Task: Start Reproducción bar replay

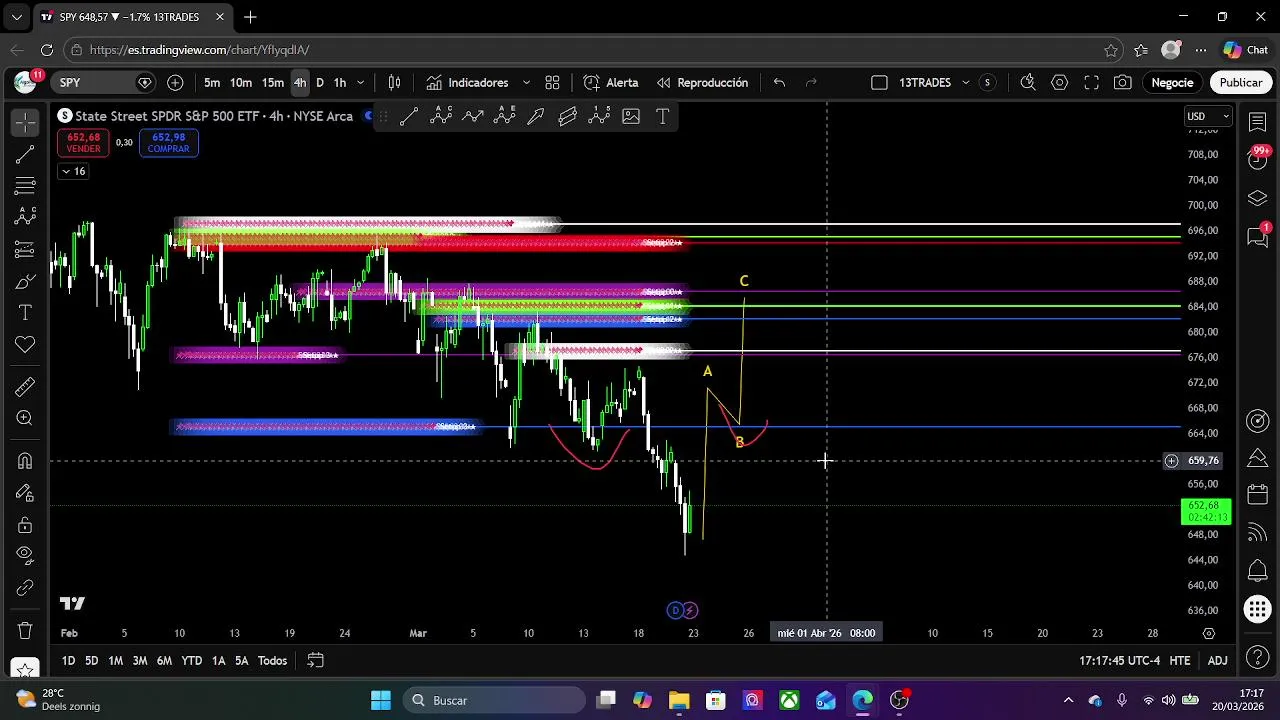Action: pyautogui.click(x=702, y=83)
